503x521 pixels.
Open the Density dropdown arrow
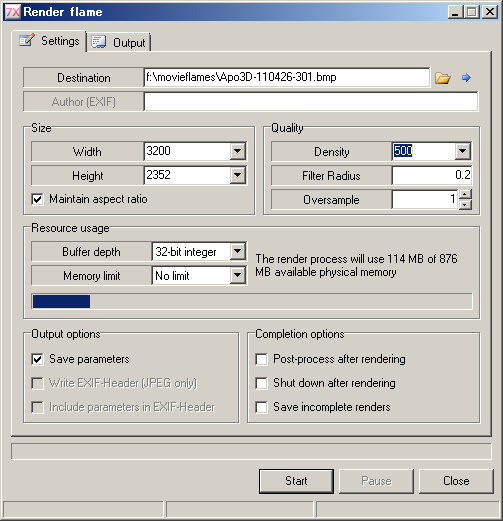462,151
